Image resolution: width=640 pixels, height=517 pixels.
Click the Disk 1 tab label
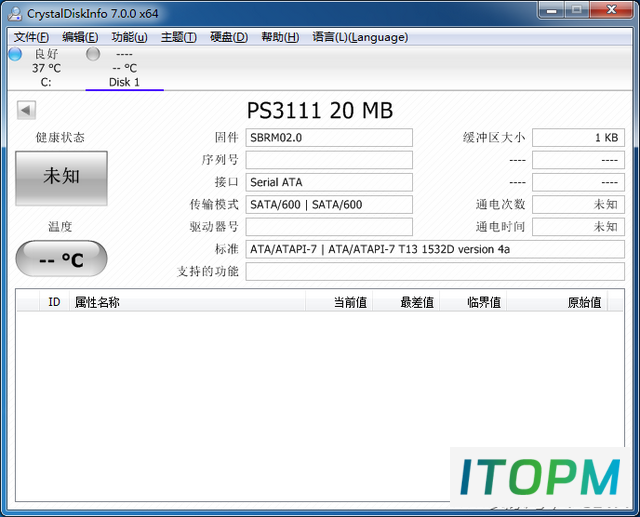click(124, 82)
